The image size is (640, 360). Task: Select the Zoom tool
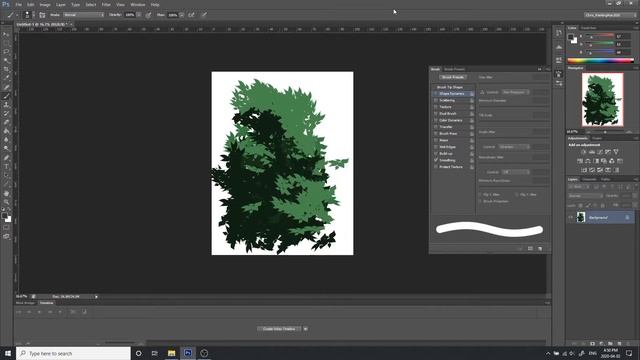6,202
